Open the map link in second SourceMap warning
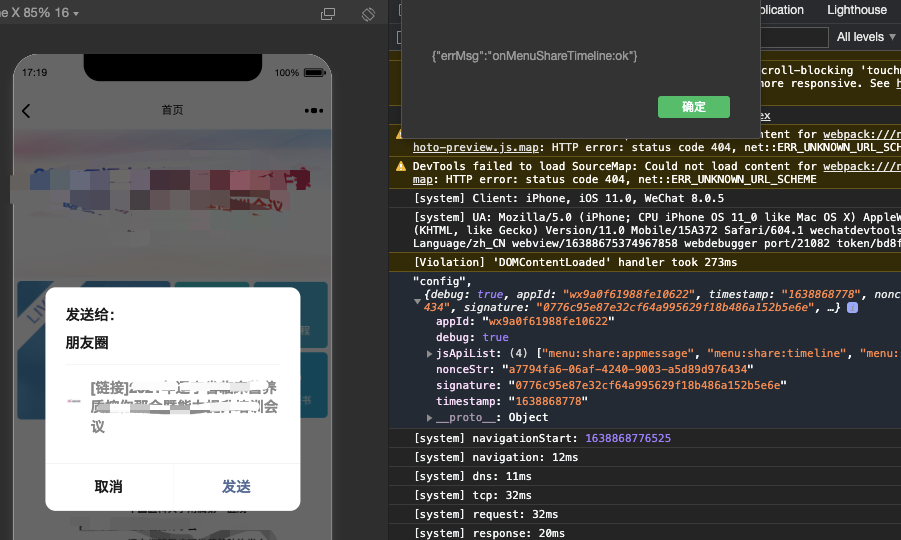The height and width of the screenshot is (540, 901). point(422,179)
